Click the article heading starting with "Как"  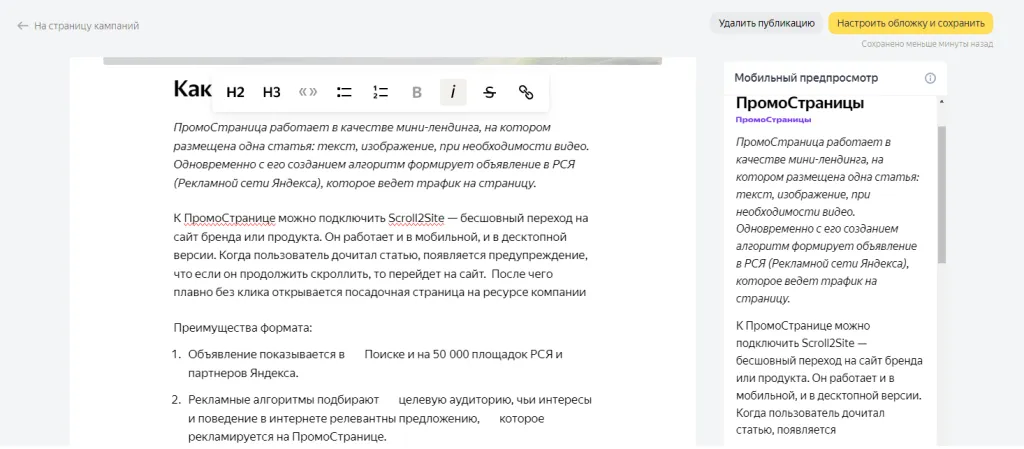point(191,89)
